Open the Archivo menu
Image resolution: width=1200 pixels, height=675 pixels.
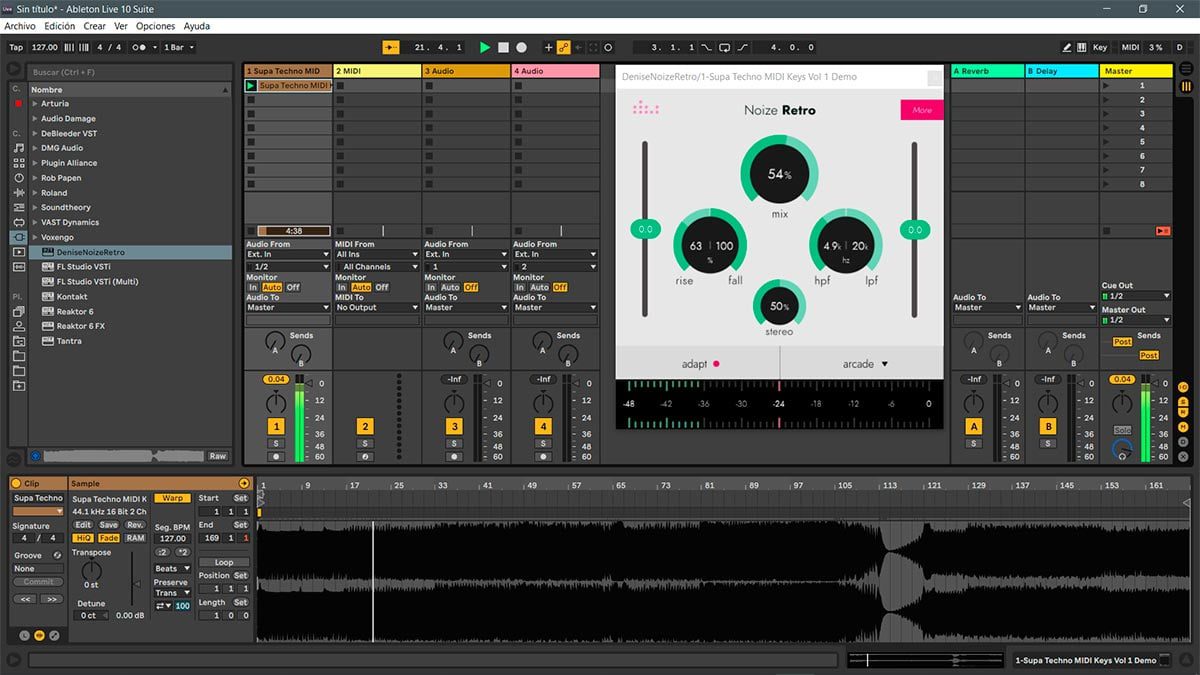20,26
